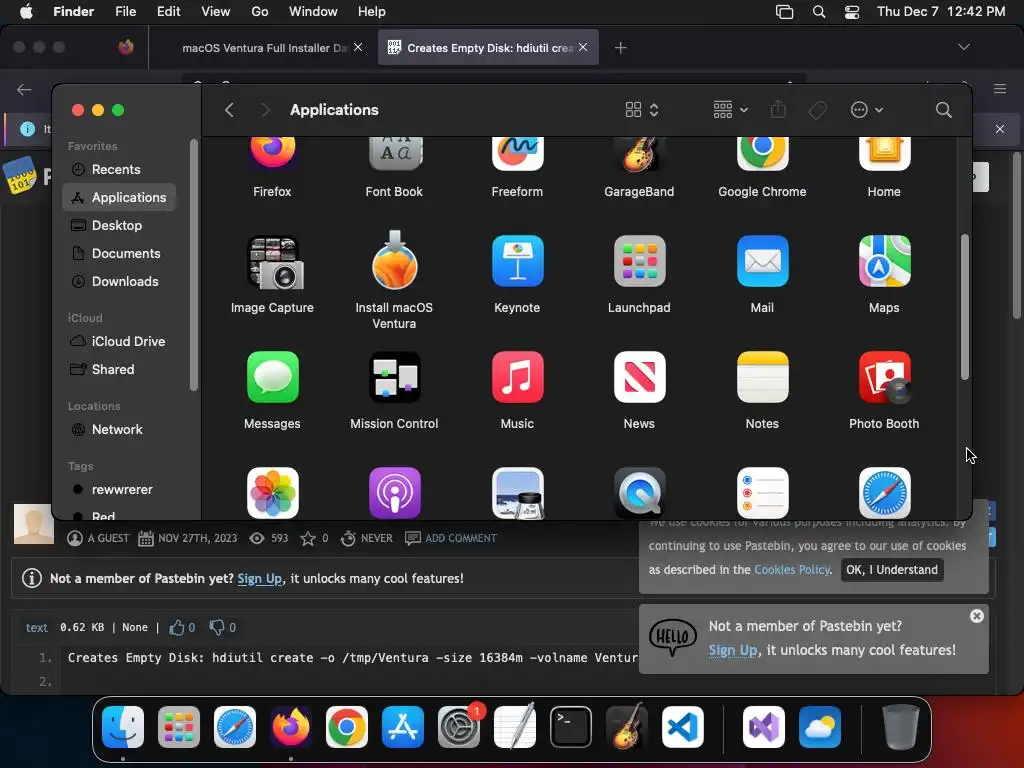Select Image Capture application
This screenshot has width=1024, height=768.
[x=272, y=262]
